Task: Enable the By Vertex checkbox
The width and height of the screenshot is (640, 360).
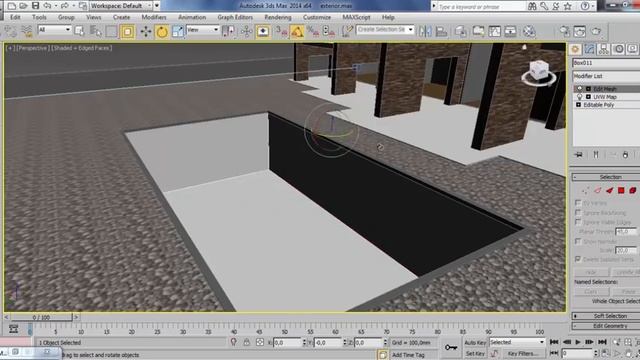Action: point(578,202)
